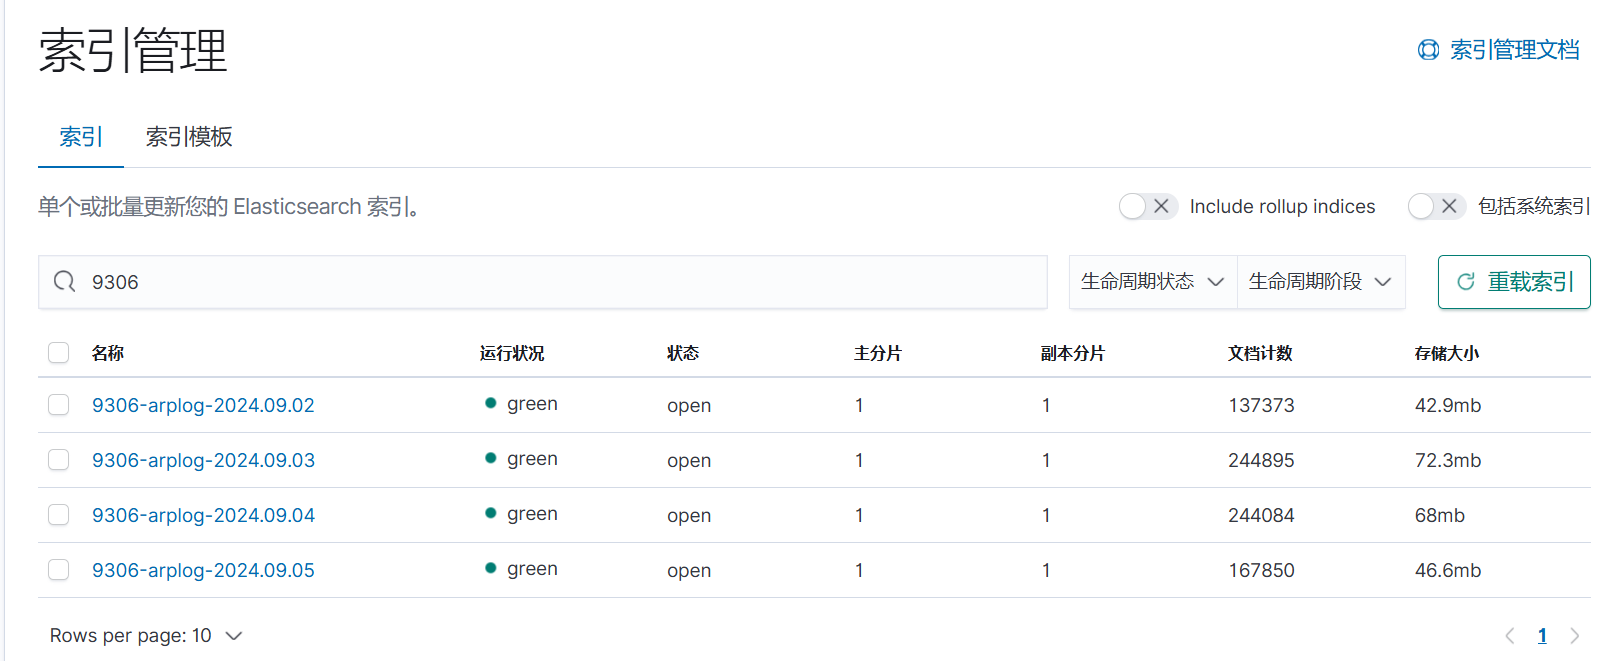1617x661 pixels.
Task: Click the 索引管理 page title
Action: point(133,50)
